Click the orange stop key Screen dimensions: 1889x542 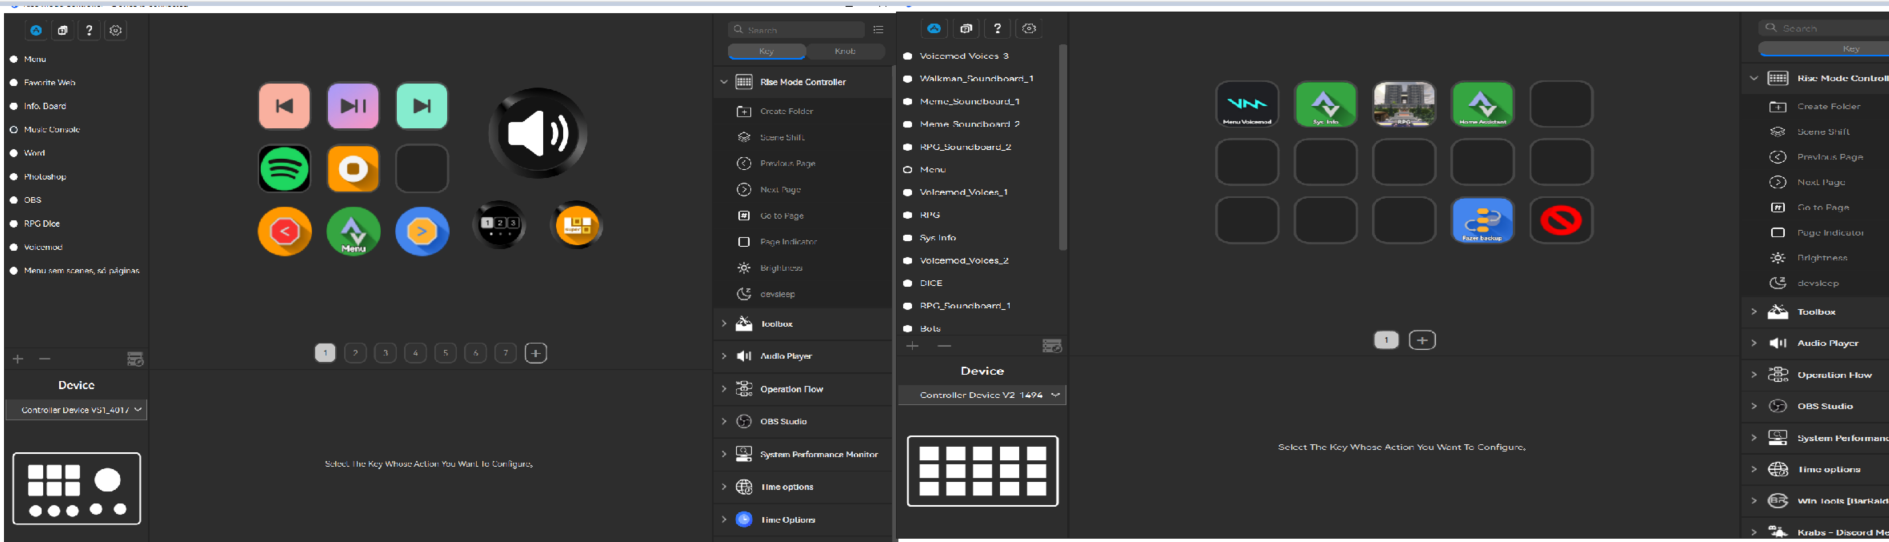point(353,169)
